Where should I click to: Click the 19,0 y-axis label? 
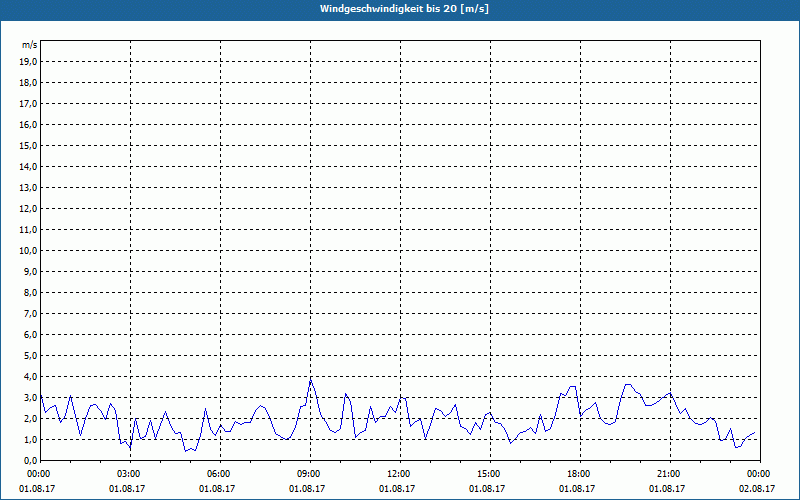[28, 62]
